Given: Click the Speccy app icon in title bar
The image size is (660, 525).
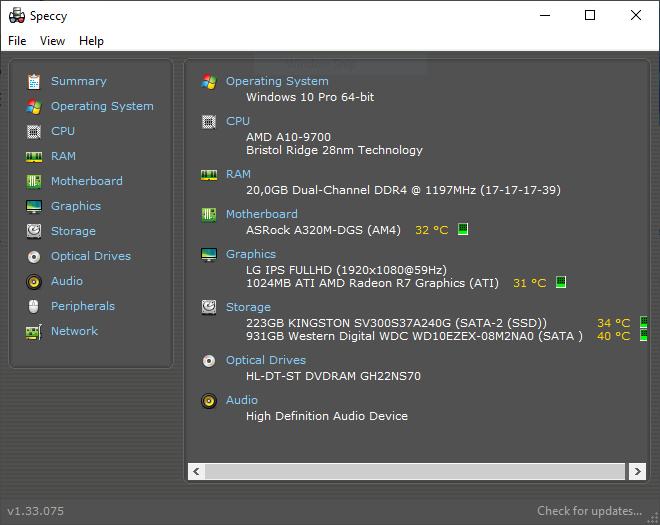Looking at the screenshot, I should 17,16.
